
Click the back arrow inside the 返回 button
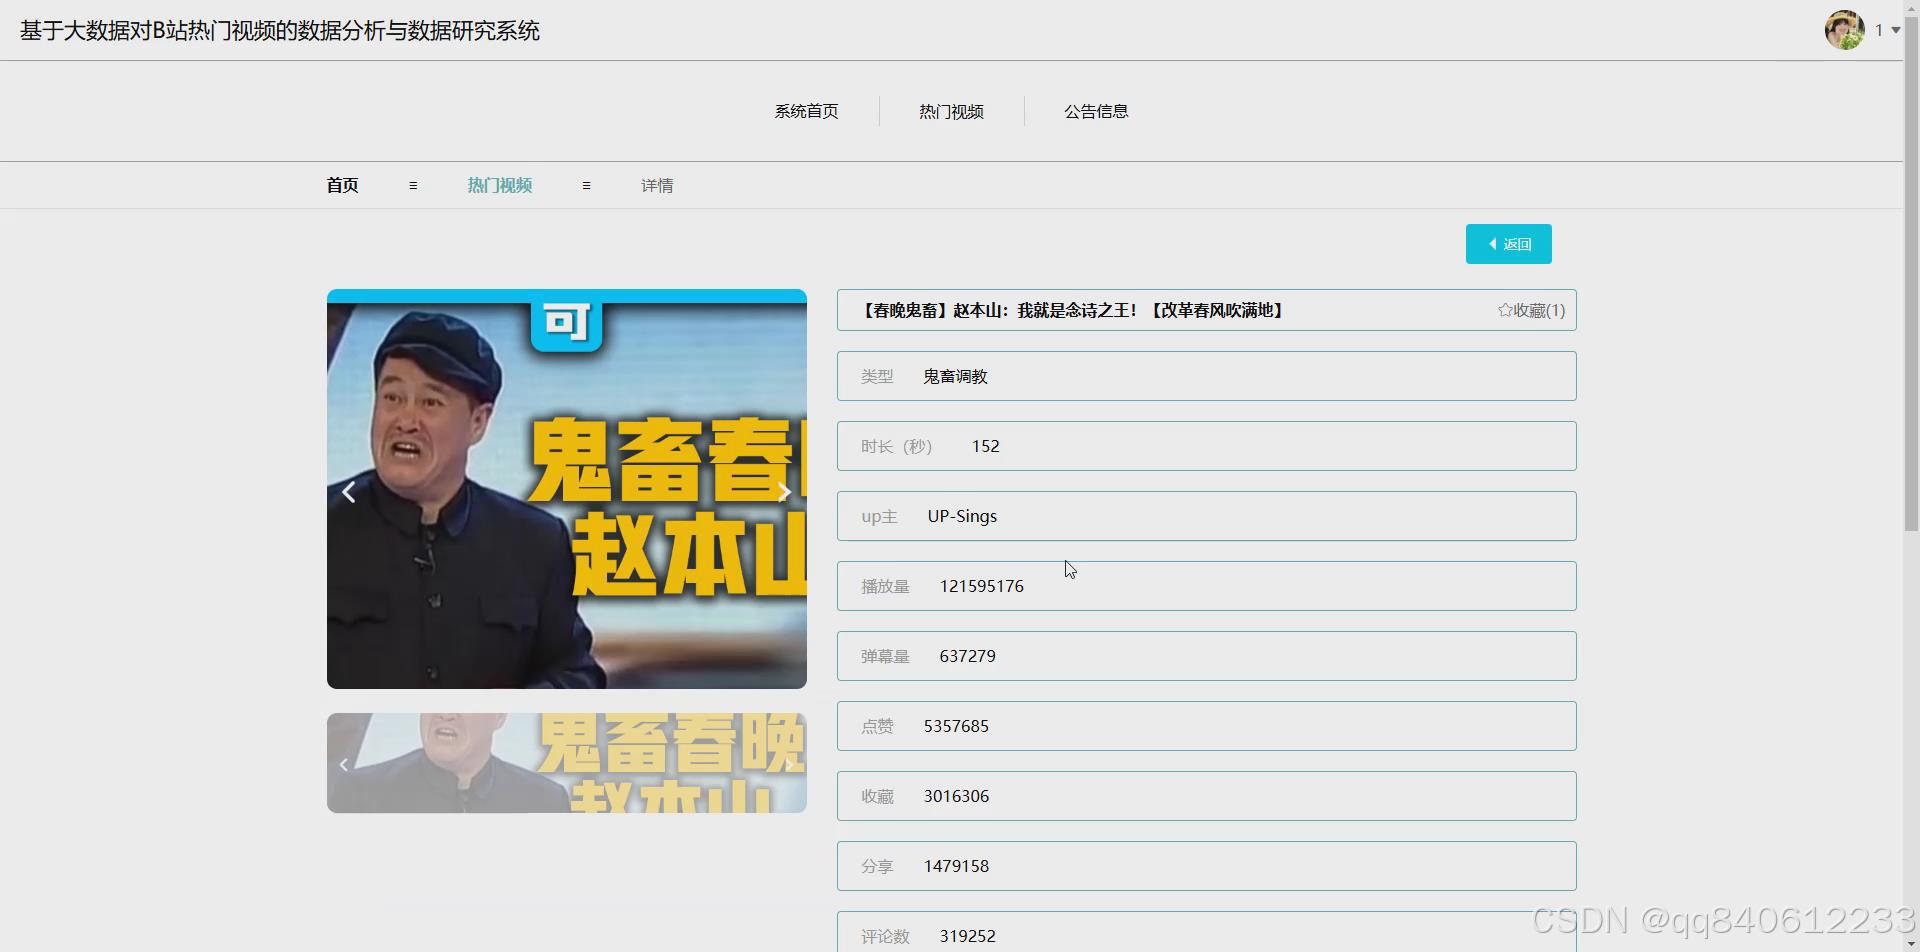tap(1493, 243)
